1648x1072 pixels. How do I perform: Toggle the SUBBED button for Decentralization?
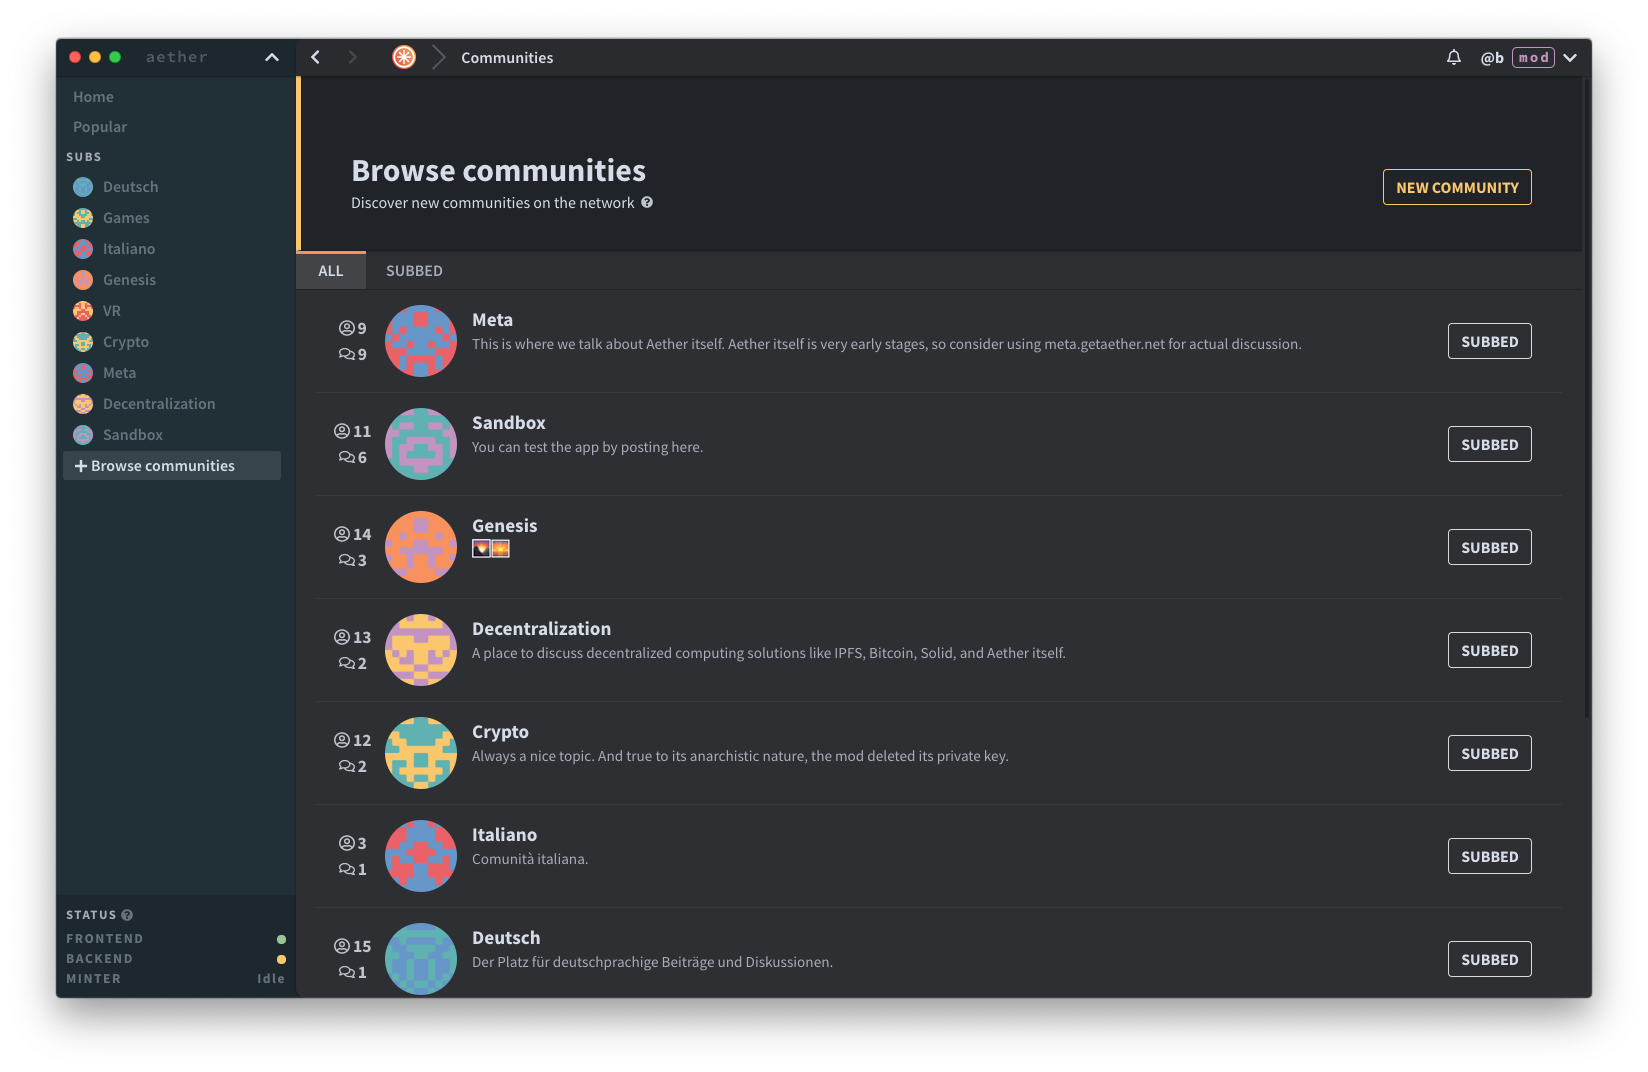point(1489,650)
